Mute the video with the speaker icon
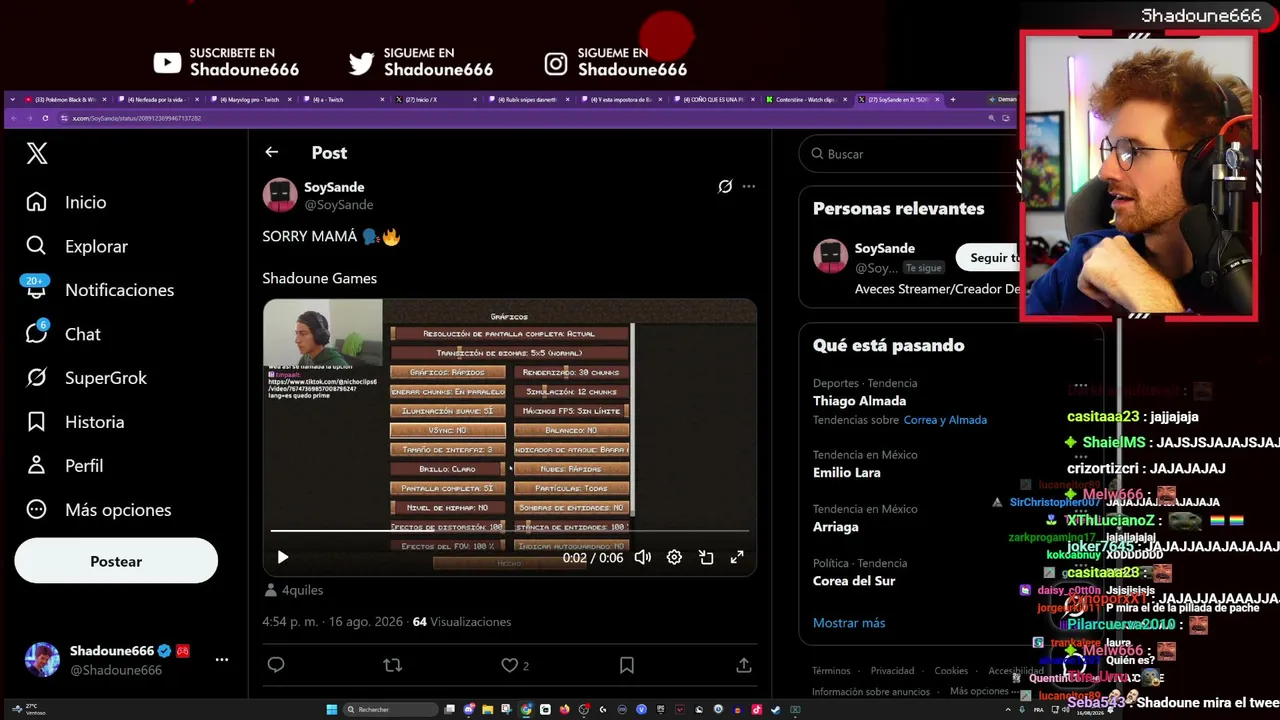This screenshot has height=720, width=1280. pyautogui.click(x=643, y=557)
